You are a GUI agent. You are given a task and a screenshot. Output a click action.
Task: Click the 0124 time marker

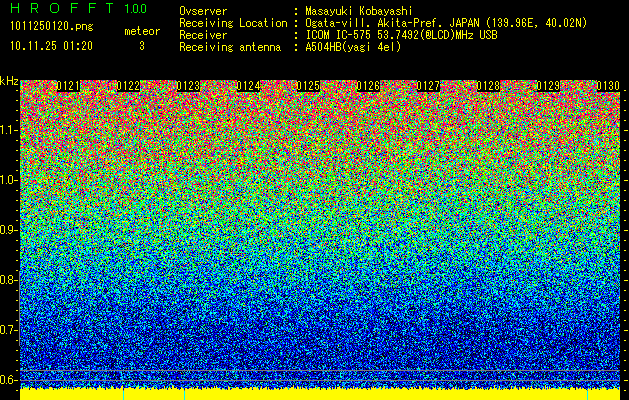248,86
